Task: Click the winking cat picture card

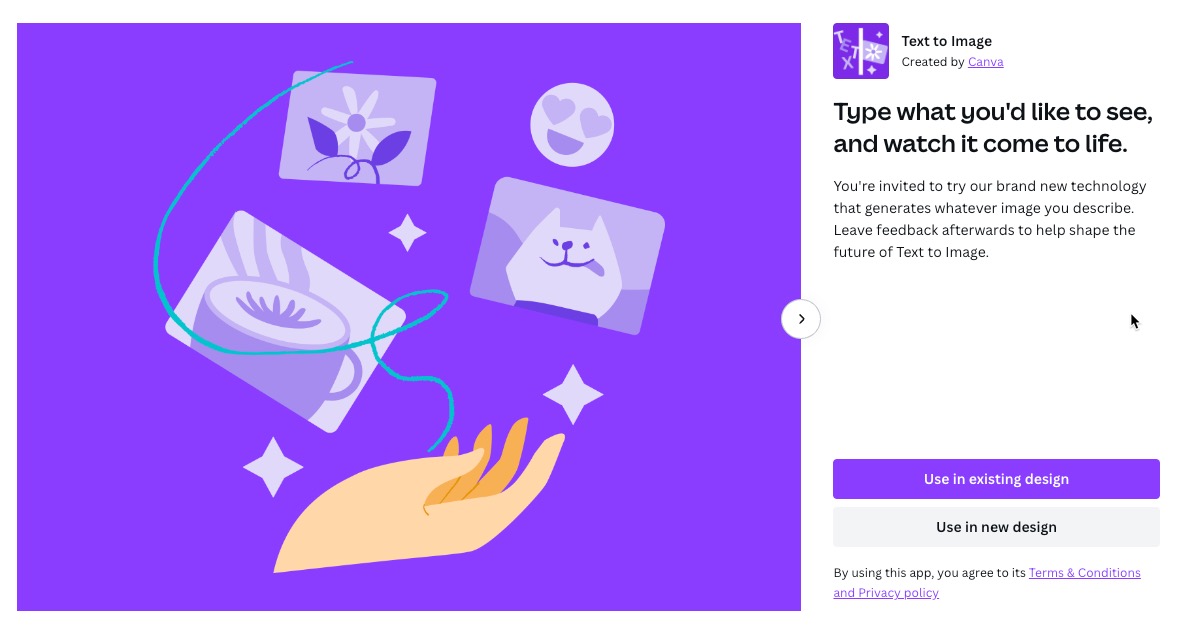Action: (x=568, y=256)
